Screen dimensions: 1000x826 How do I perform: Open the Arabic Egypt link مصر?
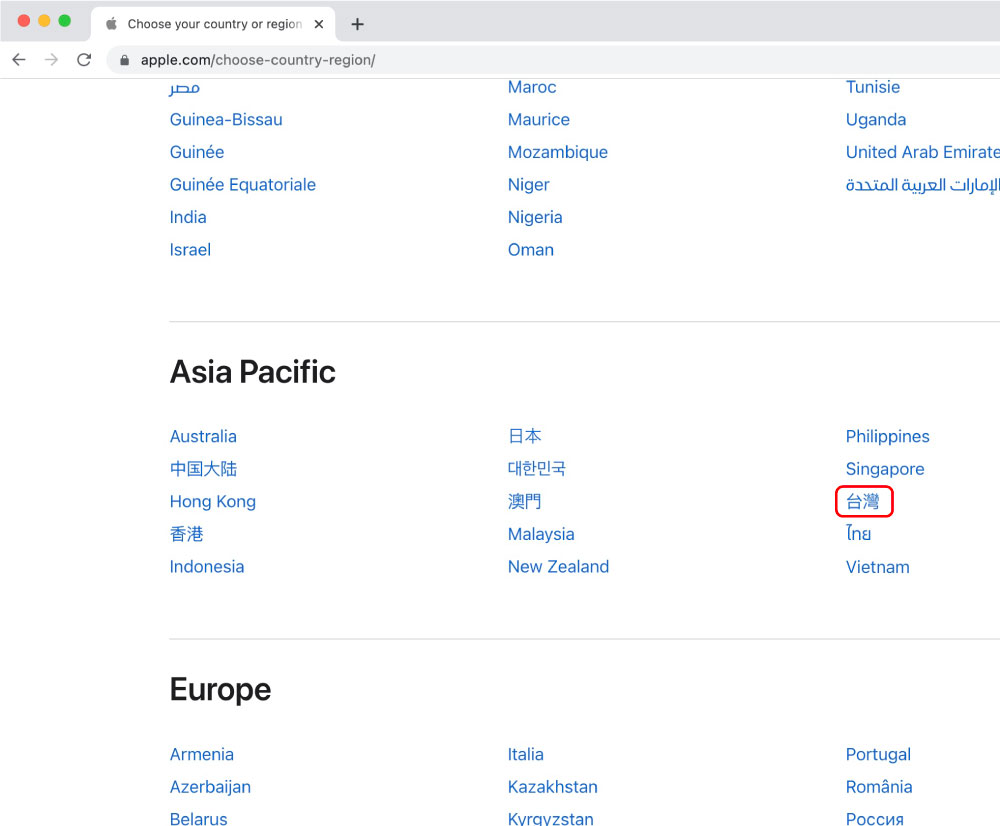(x=185, y=87)
